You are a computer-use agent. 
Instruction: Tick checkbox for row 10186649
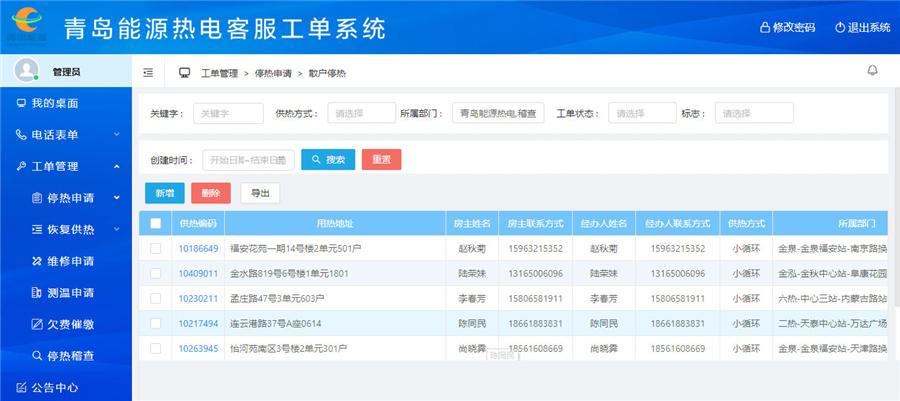pyautogui.click(x=155, y=248)
